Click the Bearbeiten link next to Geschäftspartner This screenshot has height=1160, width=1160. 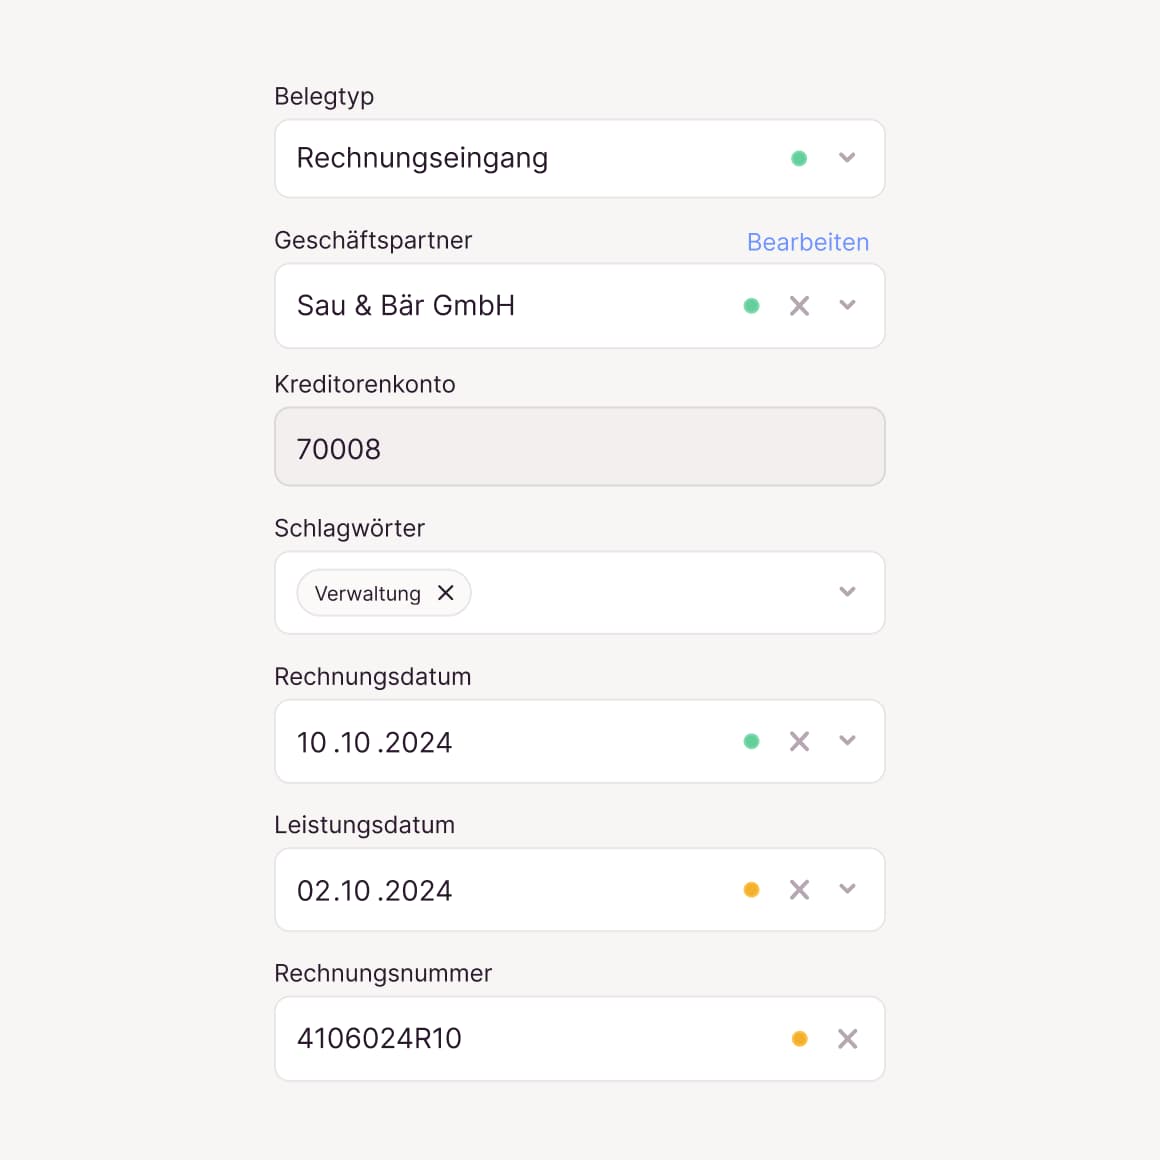[x=808, y=242]
